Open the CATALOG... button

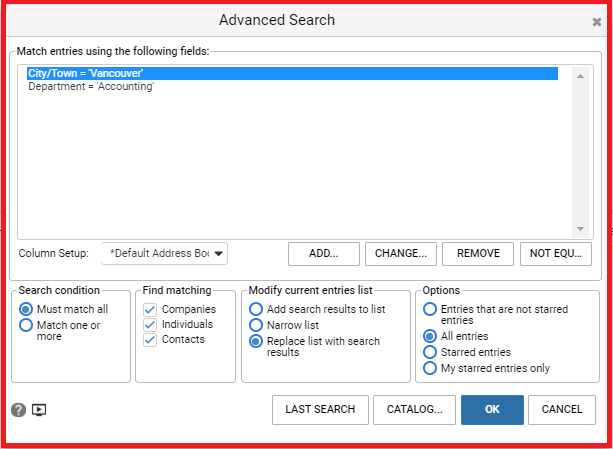coord(414,410)
